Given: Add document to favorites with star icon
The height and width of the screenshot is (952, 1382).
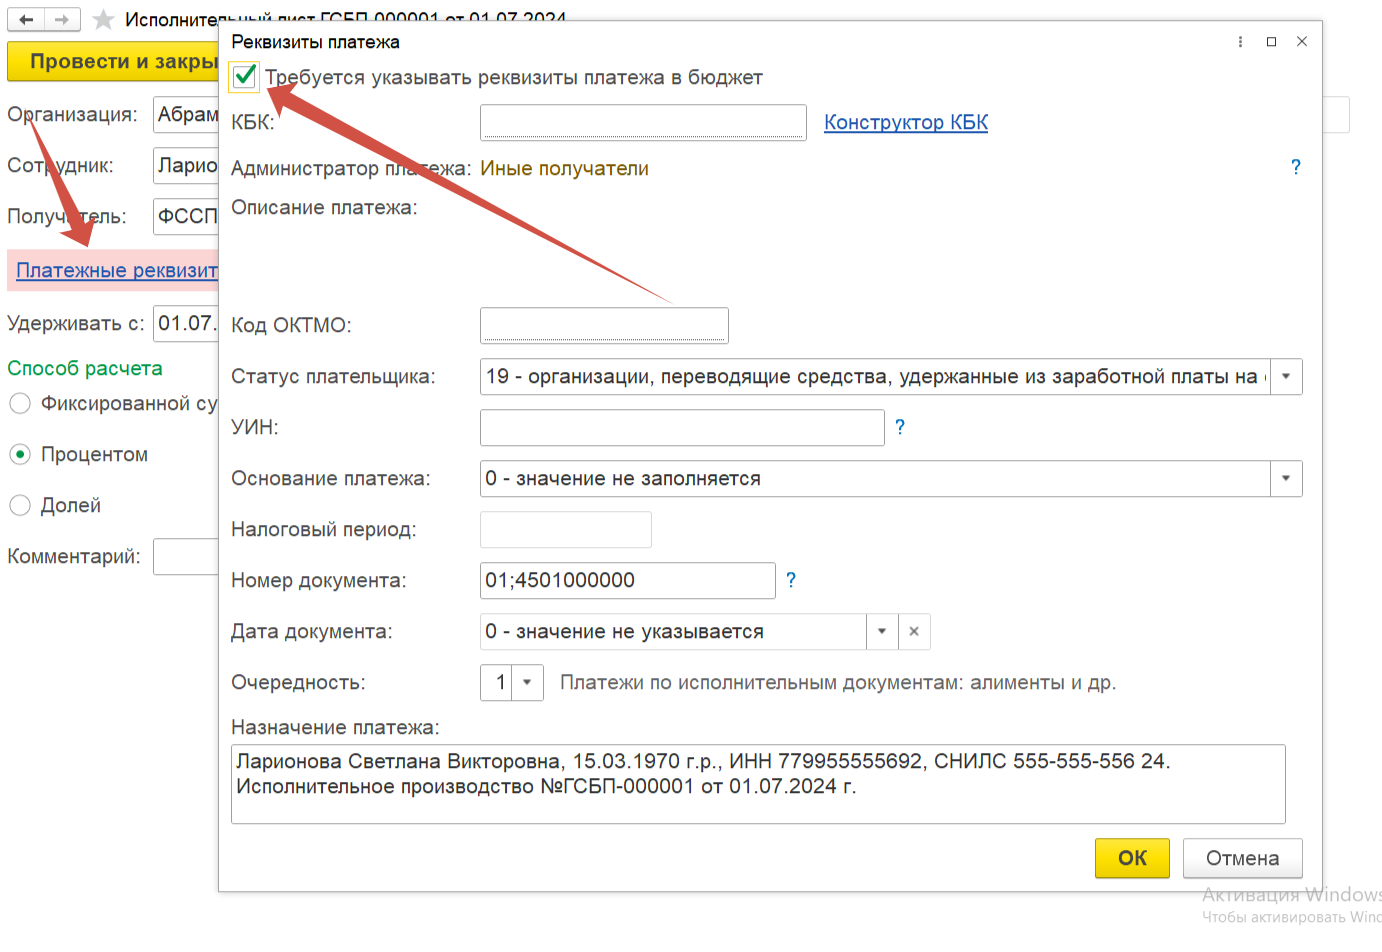Looking at the screenshot, I should [x=103, y=19].
